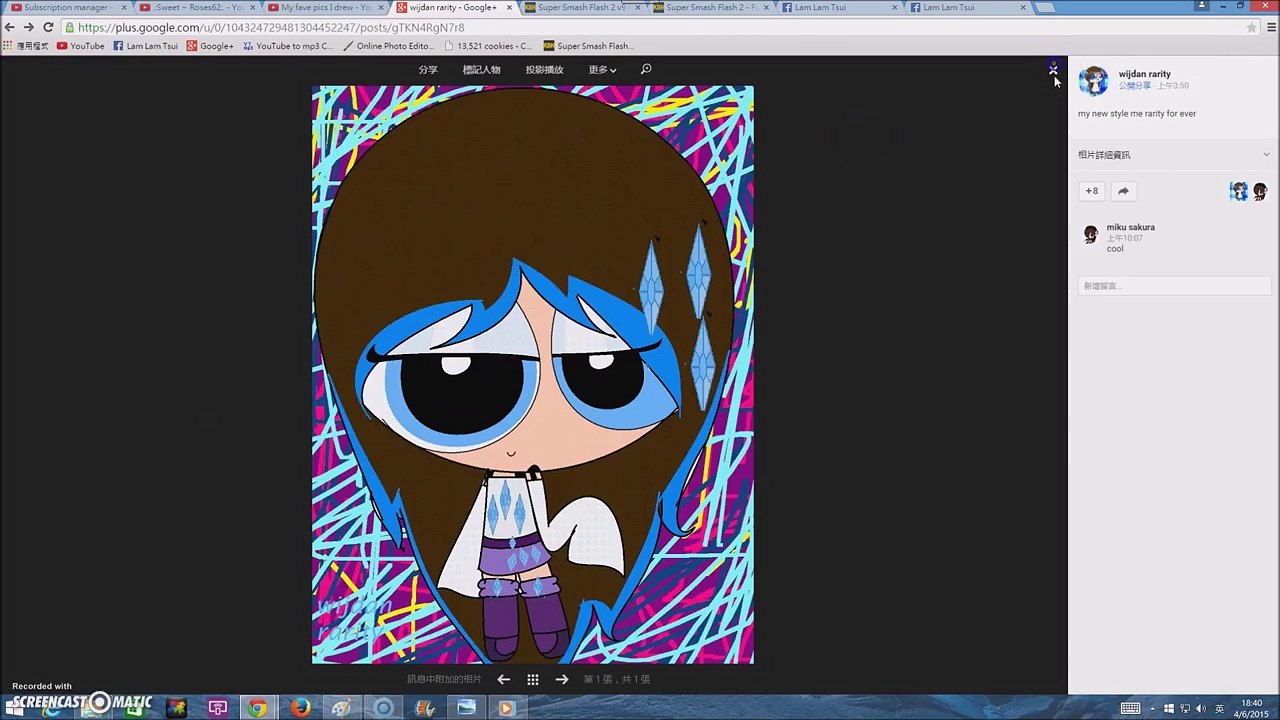Image resolution: width=1280 pixels, height=720 pixels.
Task: Open the Chrome menu button
Action: (x=1271, y=28)
